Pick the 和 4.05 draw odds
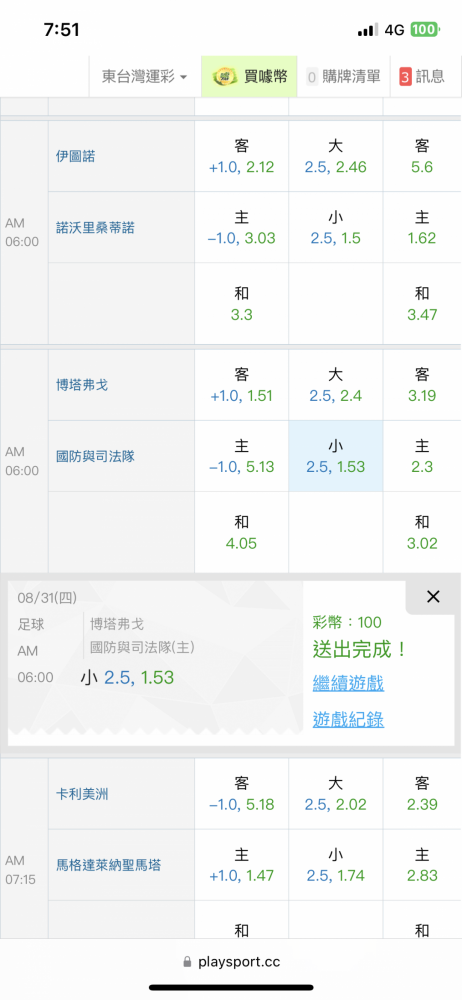 pos(241,533)
